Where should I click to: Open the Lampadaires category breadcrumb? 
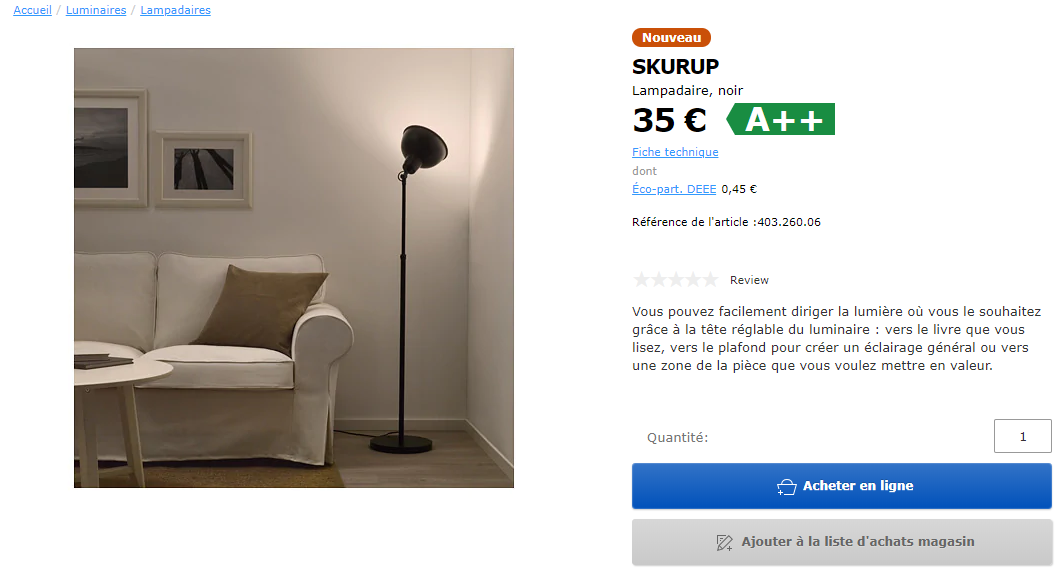click(x=175, y=10)
